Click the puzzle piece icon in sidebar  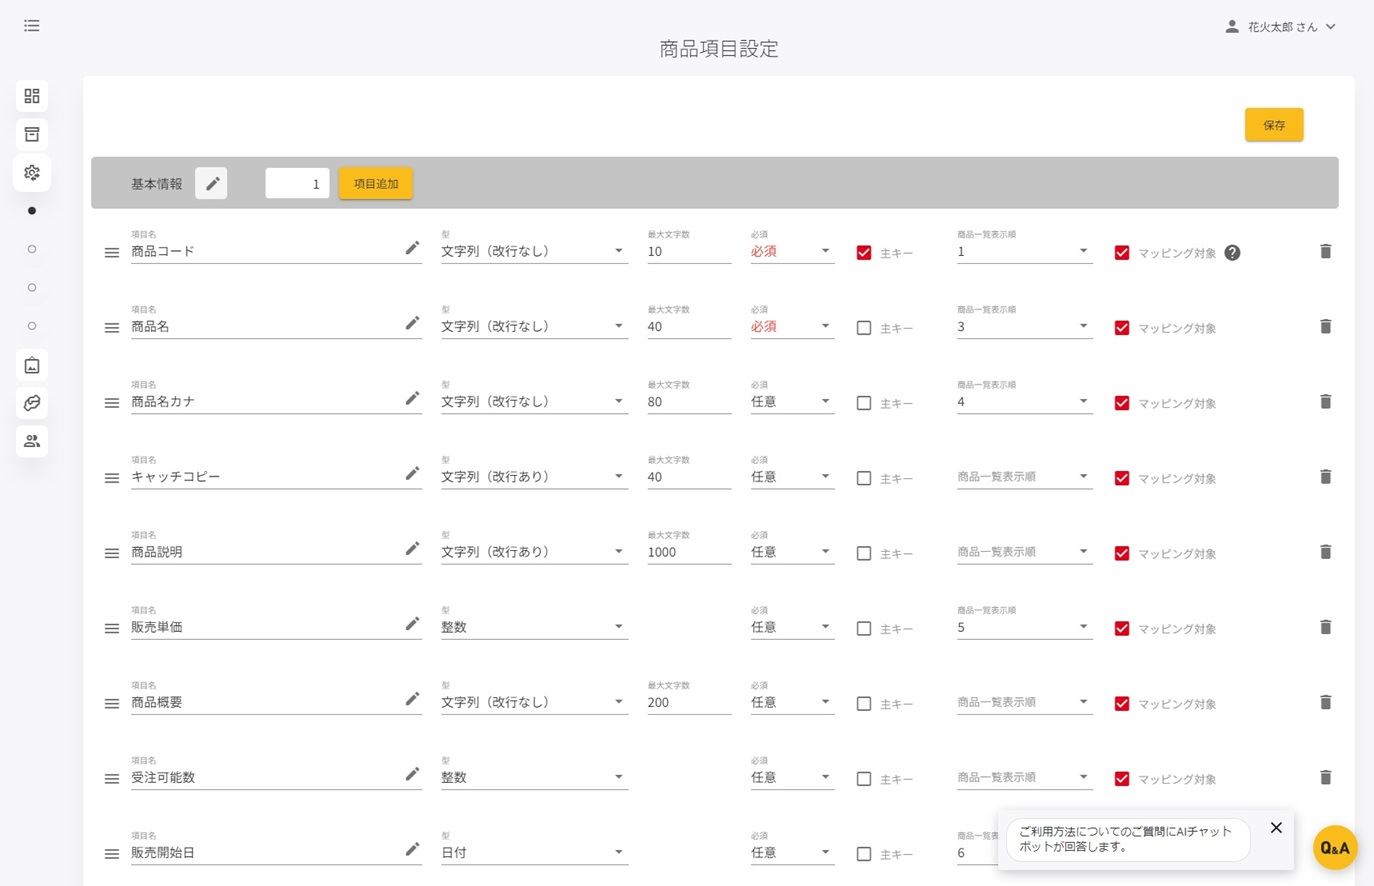[31, 402]
